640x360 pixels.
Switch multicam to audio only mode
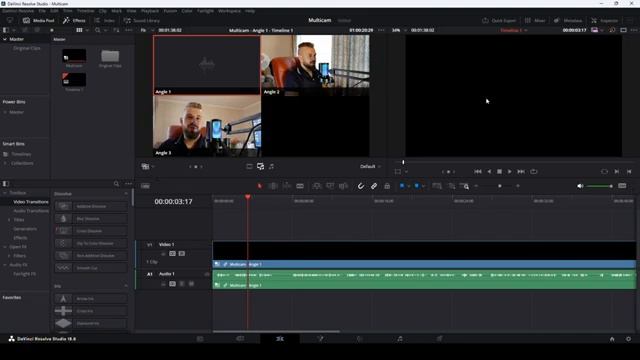coord(271,167)
